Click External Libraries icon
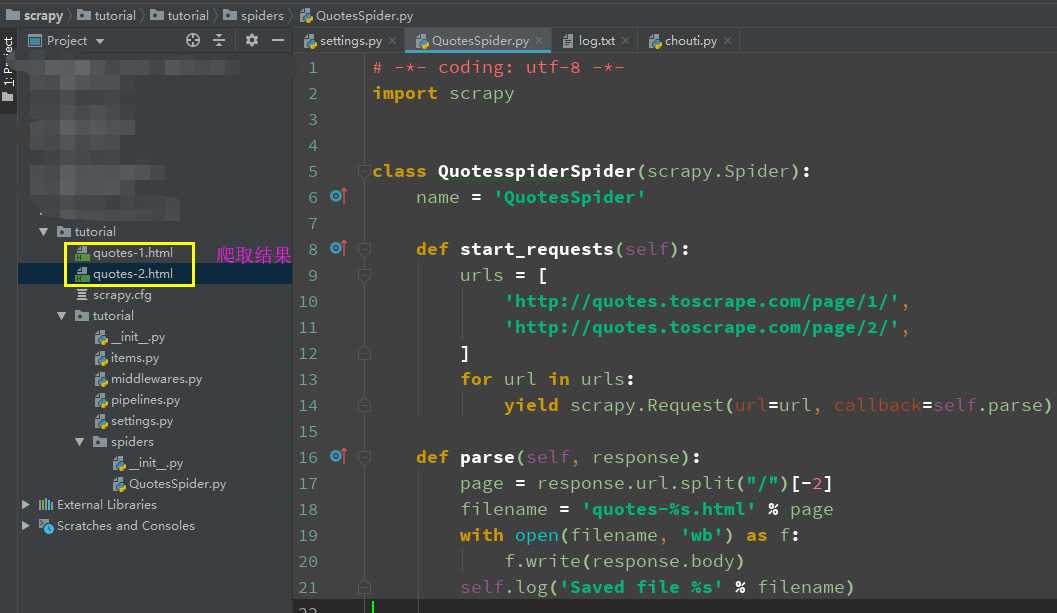 click(46, 504)
